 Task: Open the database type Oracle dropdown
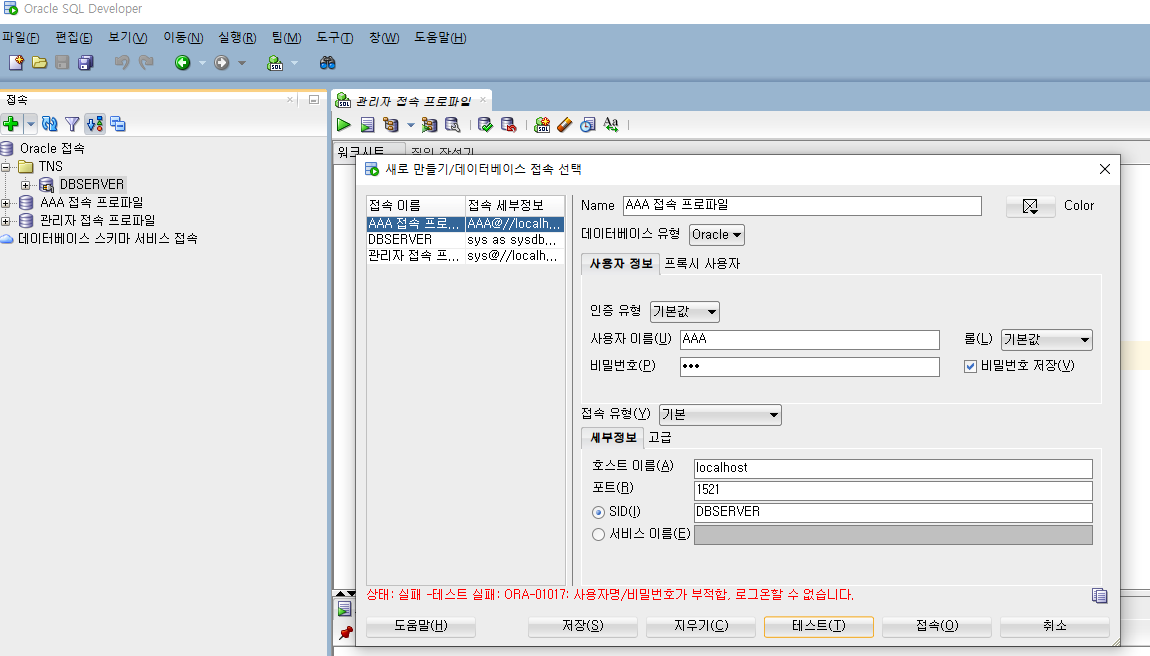click(x=717, y=235)
